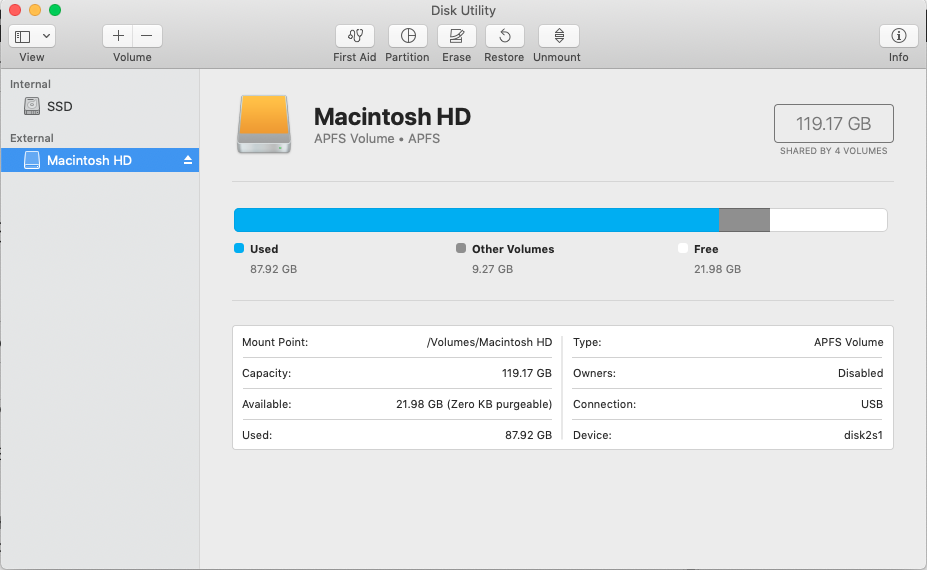The height and width of the screenshot is (570, 927).
Task: Click the Connection USB value
Action: 871,404
